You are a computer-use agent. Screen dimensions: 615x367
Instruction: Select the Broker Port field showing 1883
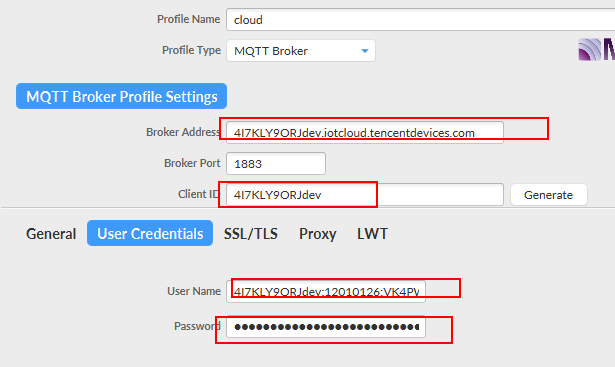coord(276,164)
